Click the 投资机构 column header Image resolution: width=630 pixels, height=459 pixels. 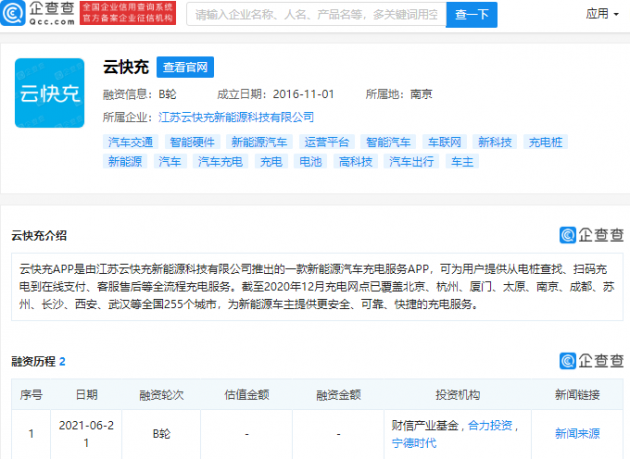pos(458,395)
